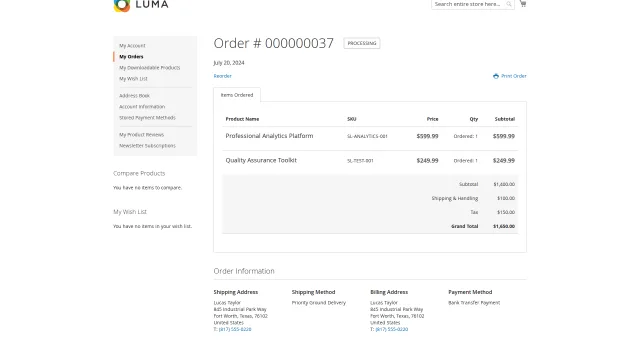Click the July 20, 2024 order date
This screenshot has width=640, height=360.
click(229, 63)
